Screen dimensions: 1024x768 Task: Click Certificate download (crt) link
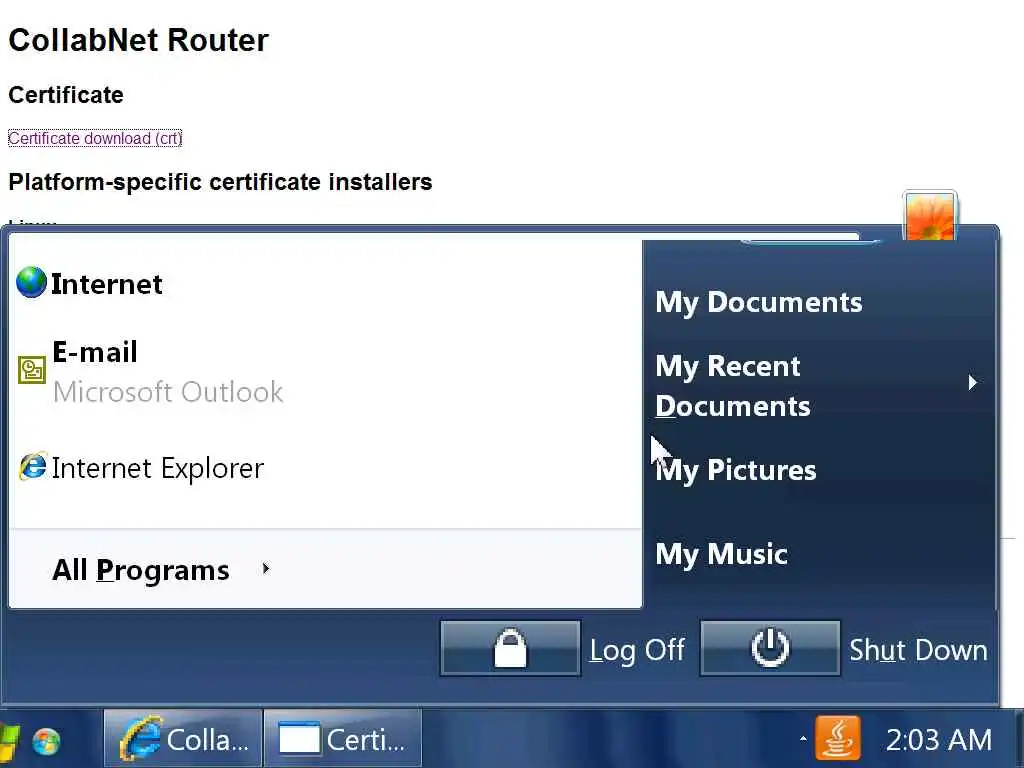point(95,138)
